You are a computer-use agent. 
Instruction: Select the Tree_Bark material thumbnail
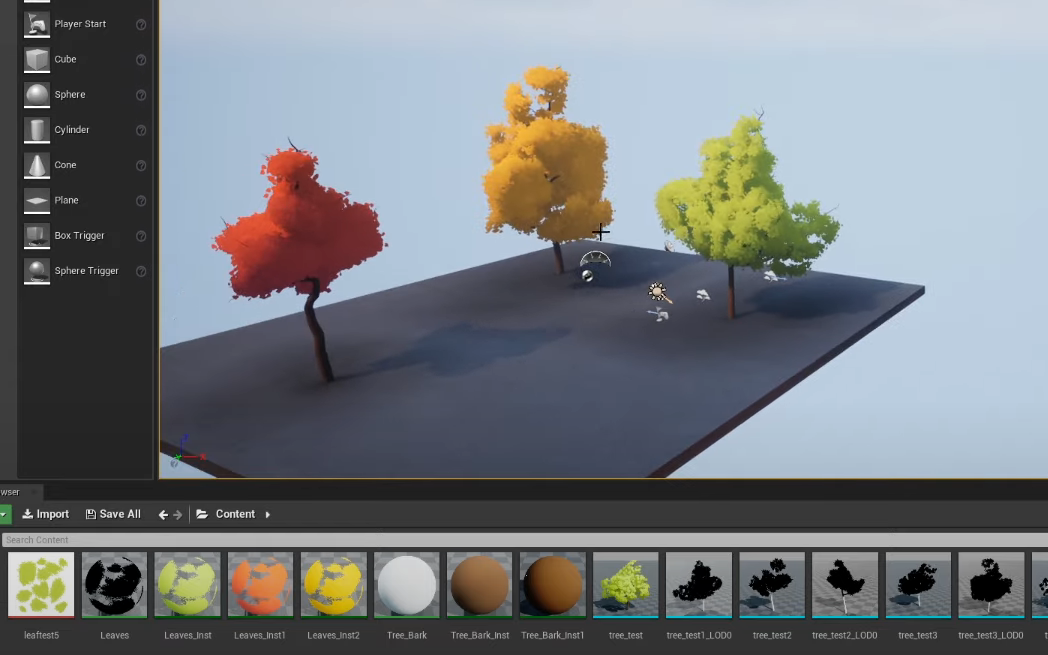click(406, 584)
